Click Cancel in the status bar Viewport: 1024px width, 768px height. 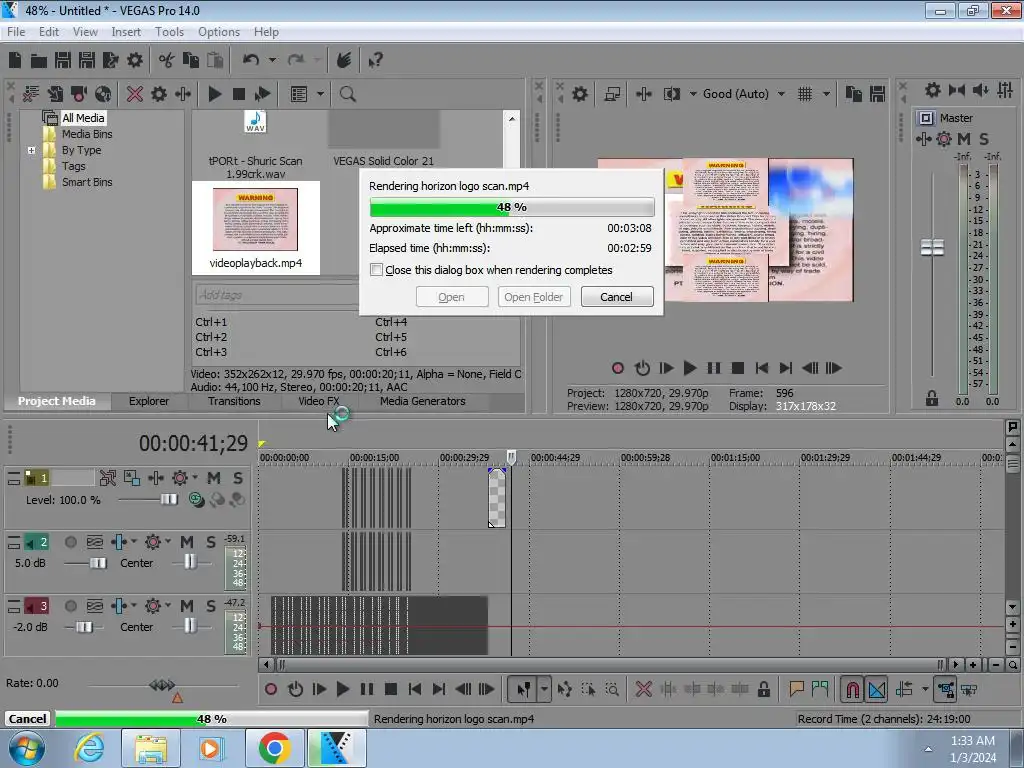coord(27,718)
